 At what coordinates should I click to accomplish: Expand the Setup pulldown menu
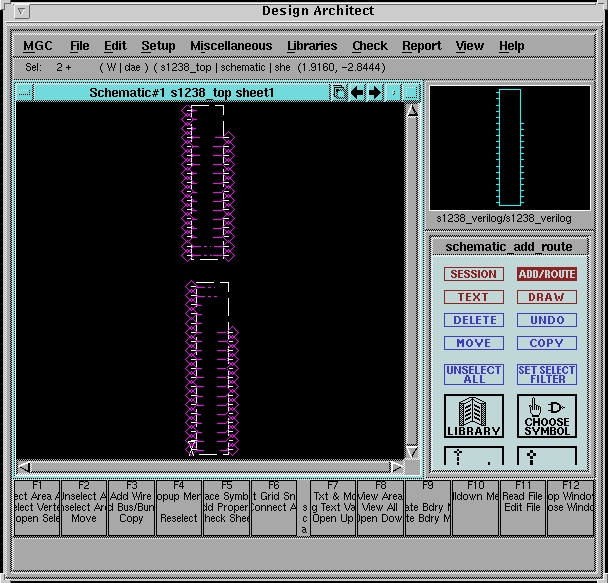pos(158,46)
